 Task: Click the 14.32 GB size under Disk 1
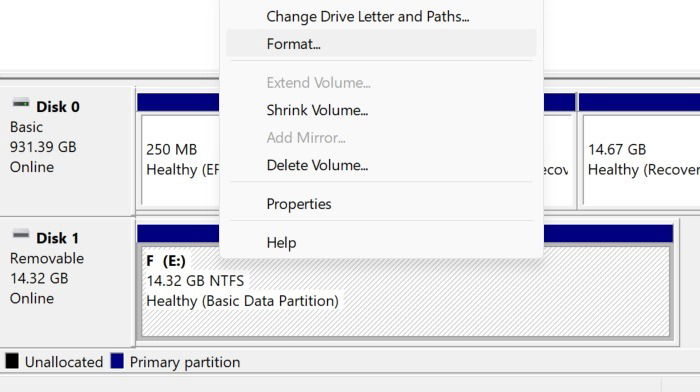coord(39,279)
